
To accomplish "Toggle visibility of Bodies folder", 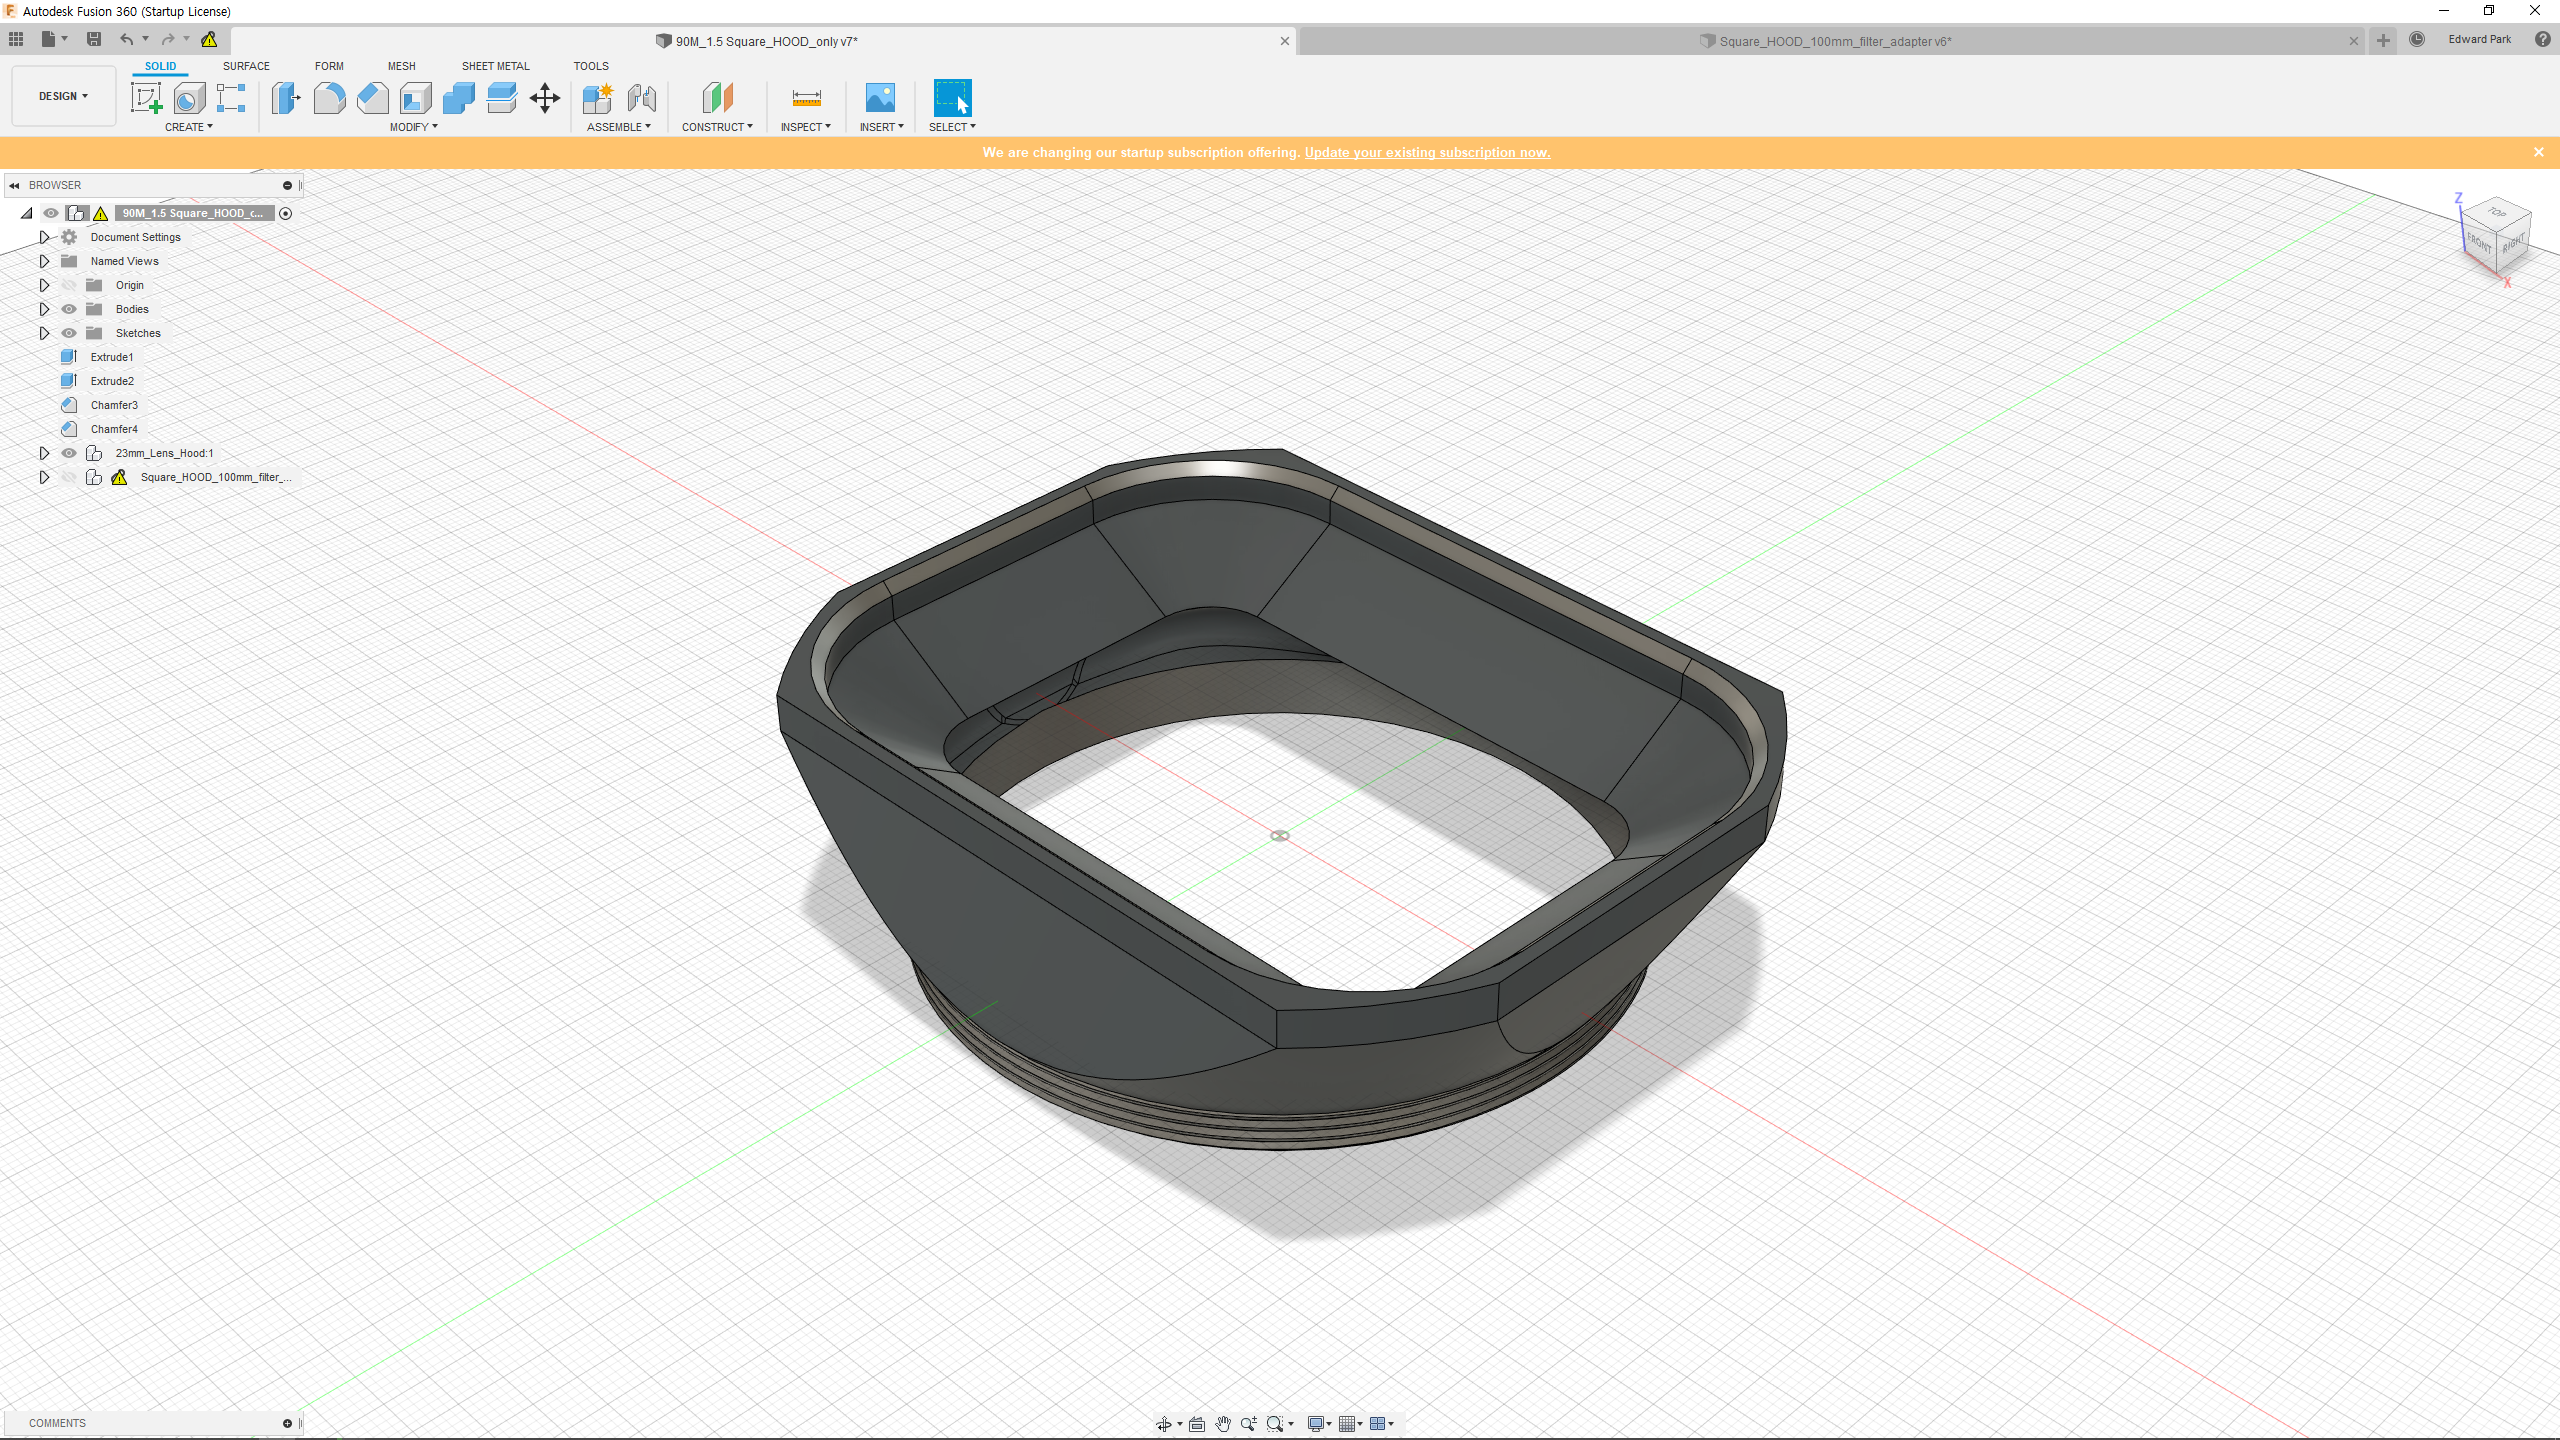I will coord(69,309).
